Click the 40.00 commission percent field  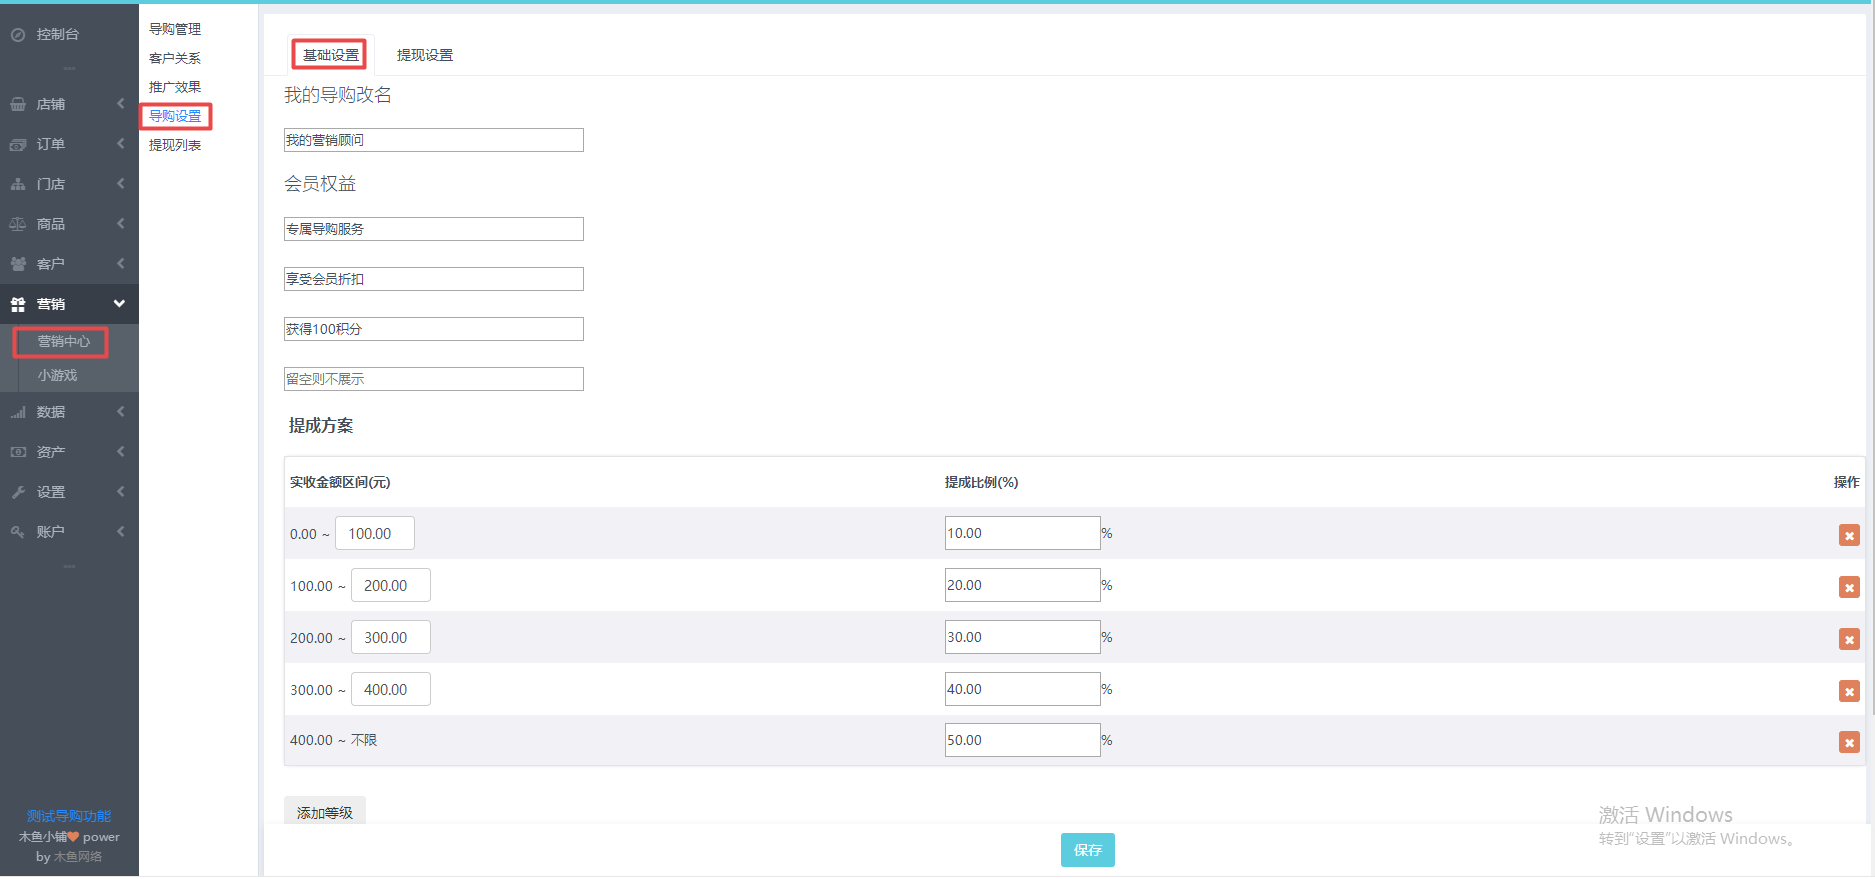pos(1022,689)
